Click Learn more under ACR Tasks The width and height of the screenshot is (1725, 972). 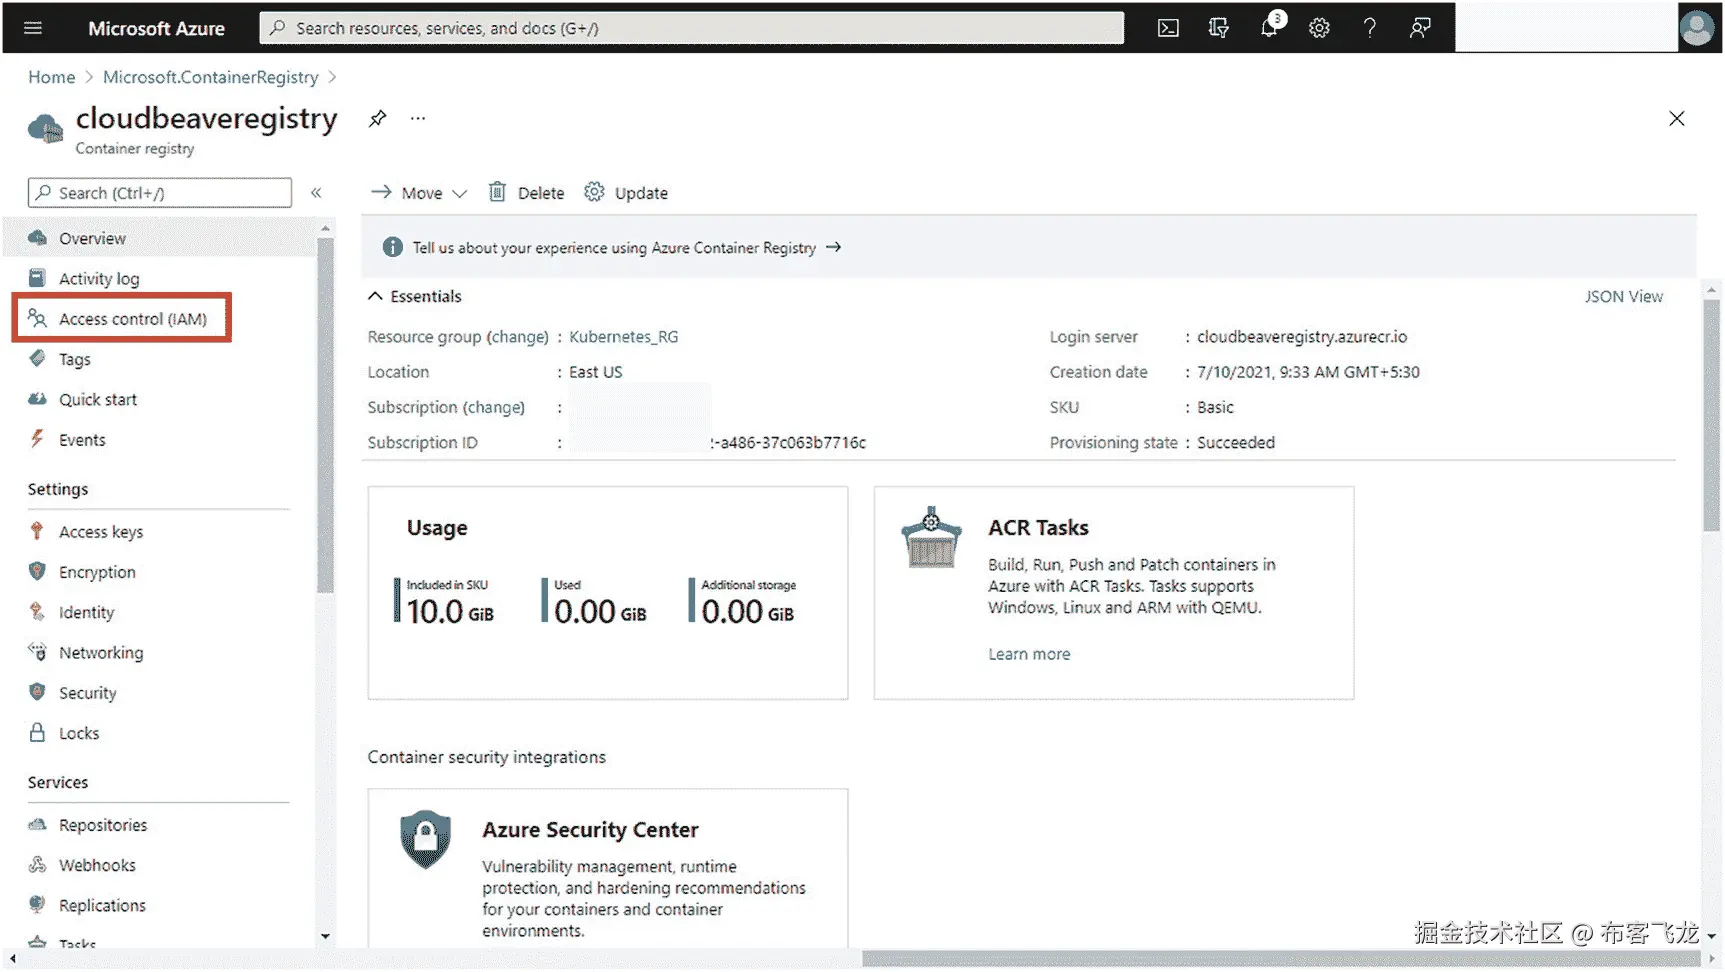[1029, 654]
